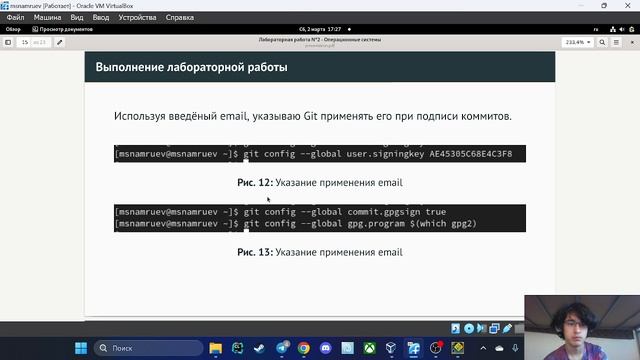Click the volume icon in GNOME top bar
Viewport: 640px width, 360px height.
click(x=622, y=29)
